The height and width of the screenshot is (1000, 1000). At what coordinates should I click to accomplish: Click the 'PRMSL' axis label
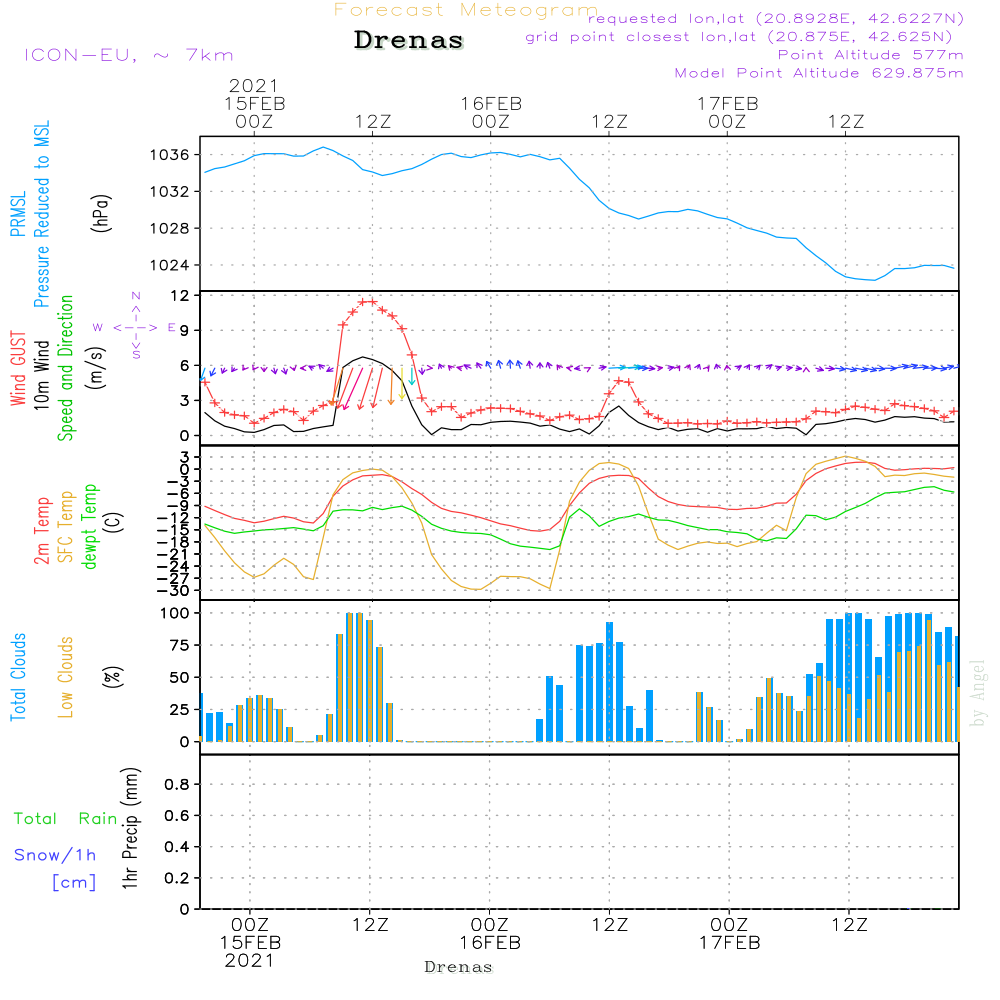pos(18,214)
